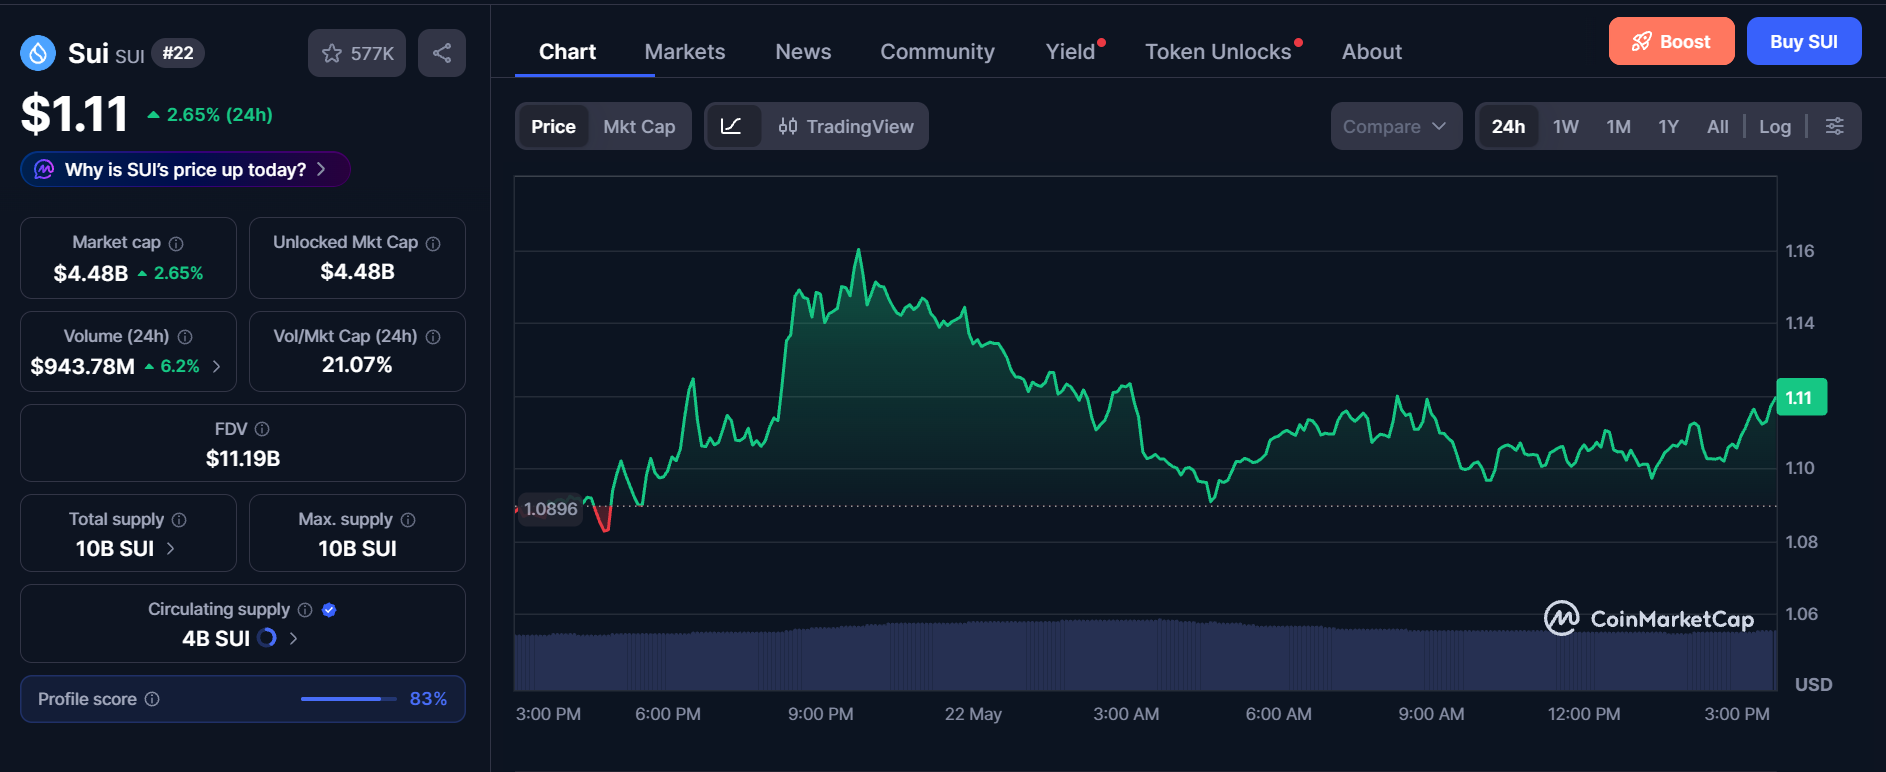1886x772 pixels.
Task: Open info icon next to Profile score
Action: [152, 699]
